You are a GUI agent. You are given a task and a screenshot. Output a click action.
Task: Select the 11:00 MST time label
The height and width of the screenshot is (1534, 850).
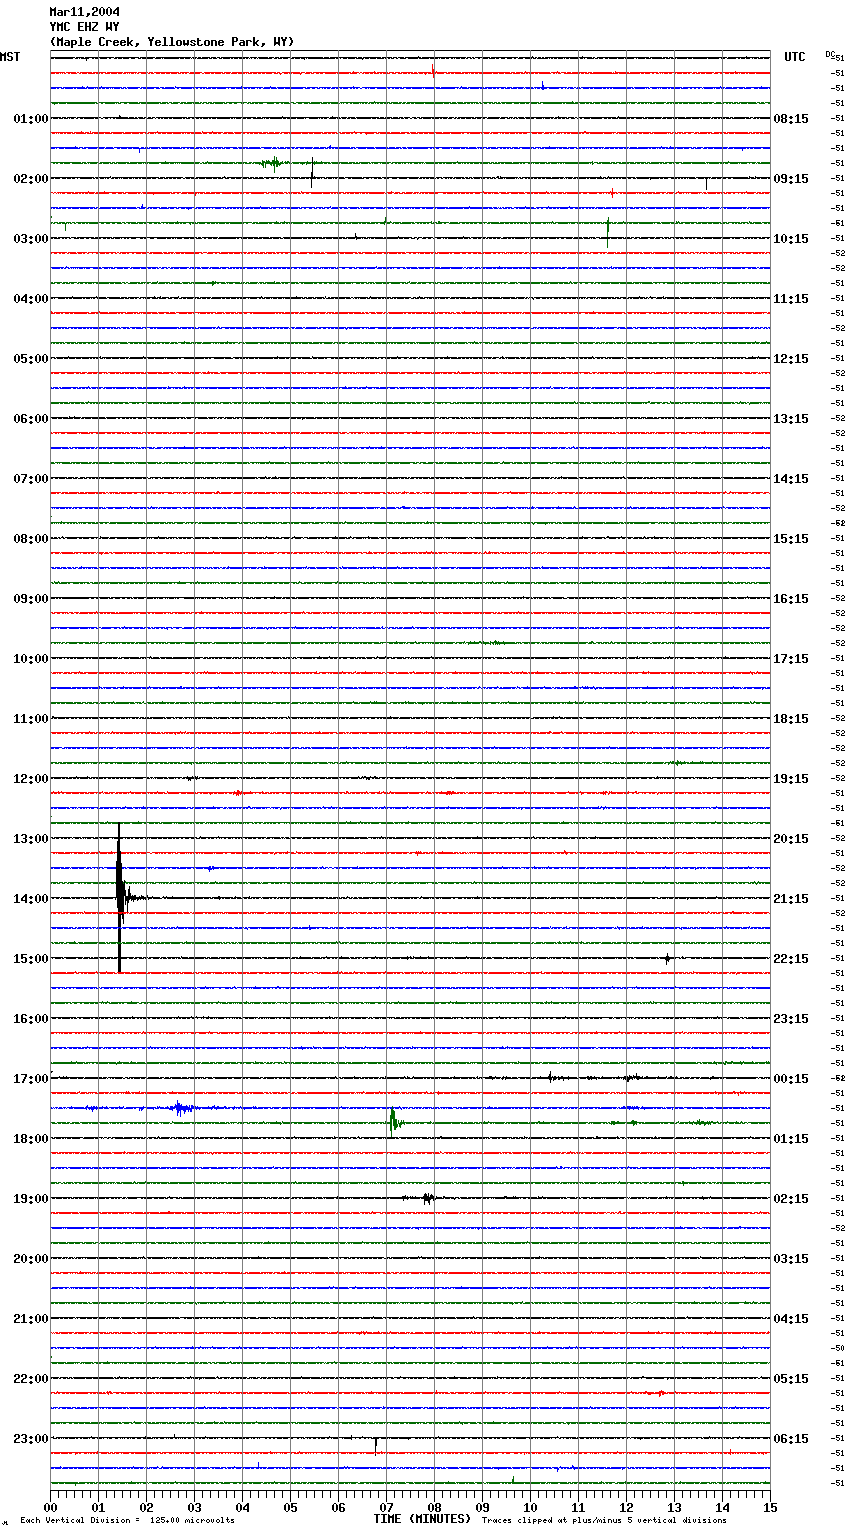click(31, 719)
